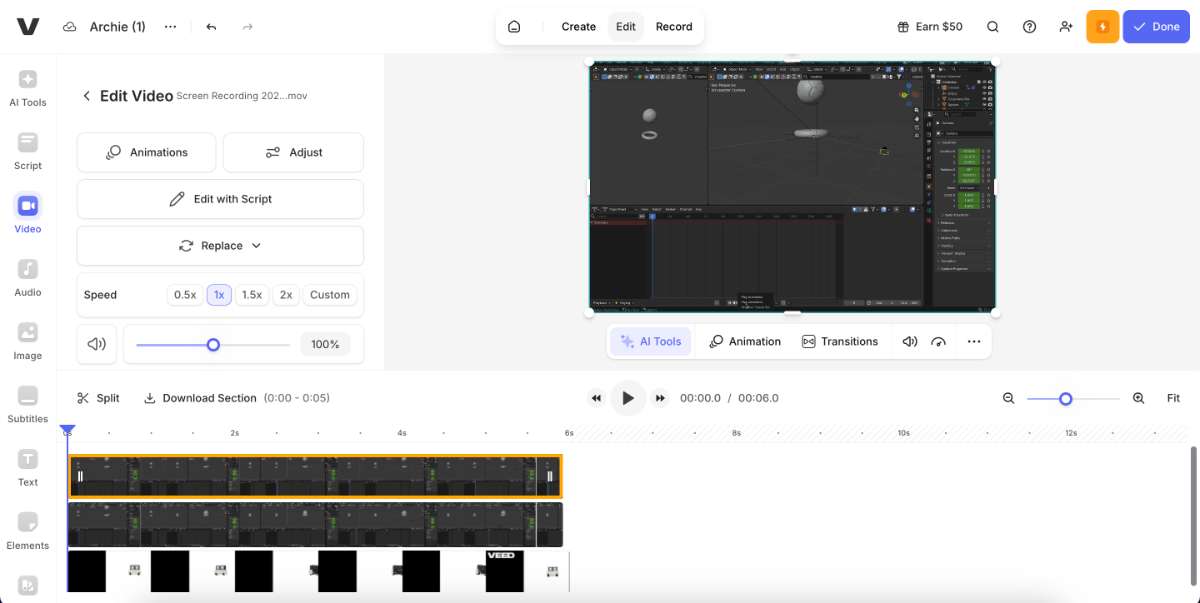Open the VEED logo home
The width and height of the screenshot is (1200, 603).
pos(28,27)
